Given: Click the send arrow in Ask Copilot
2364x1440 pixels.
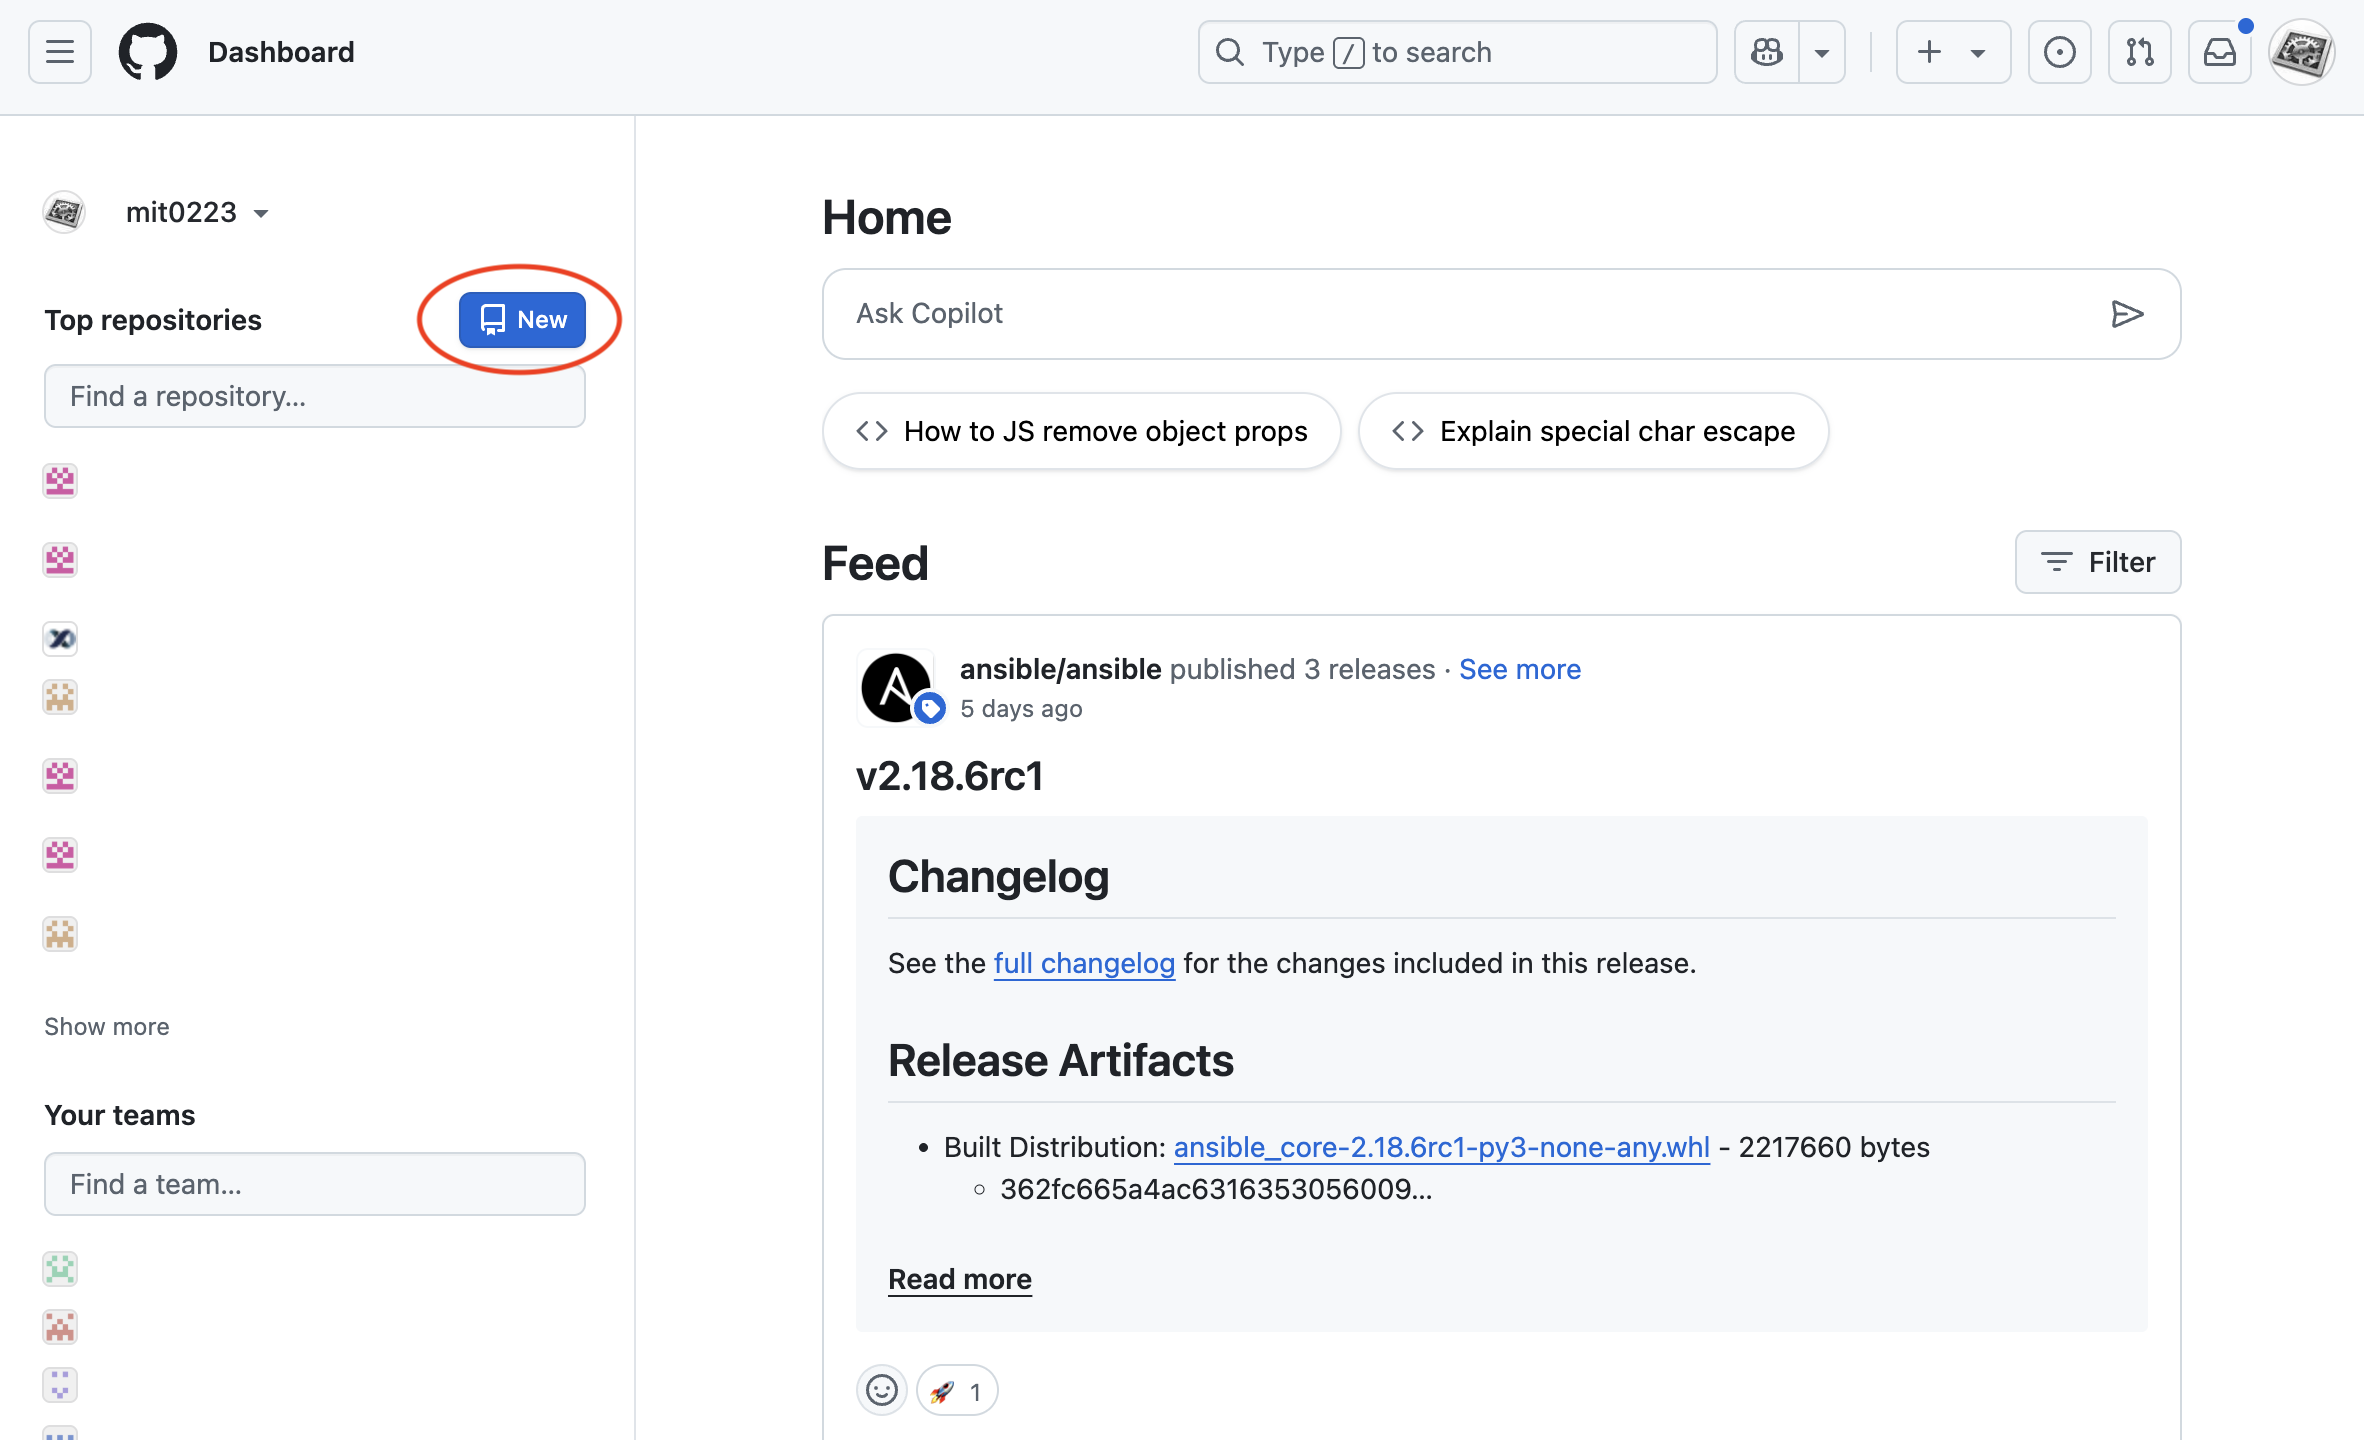Looking at the screenshot, I should click(2126, 314).
